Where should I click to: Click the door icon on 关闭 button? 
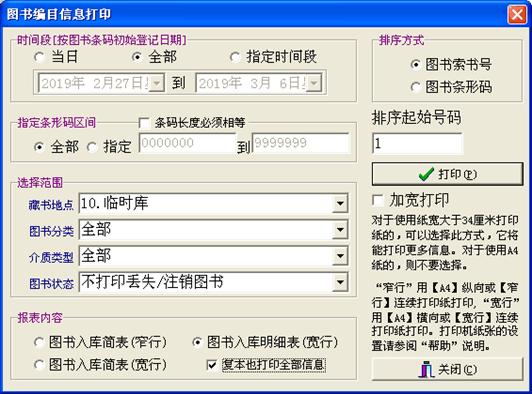(x=426, y=369)
